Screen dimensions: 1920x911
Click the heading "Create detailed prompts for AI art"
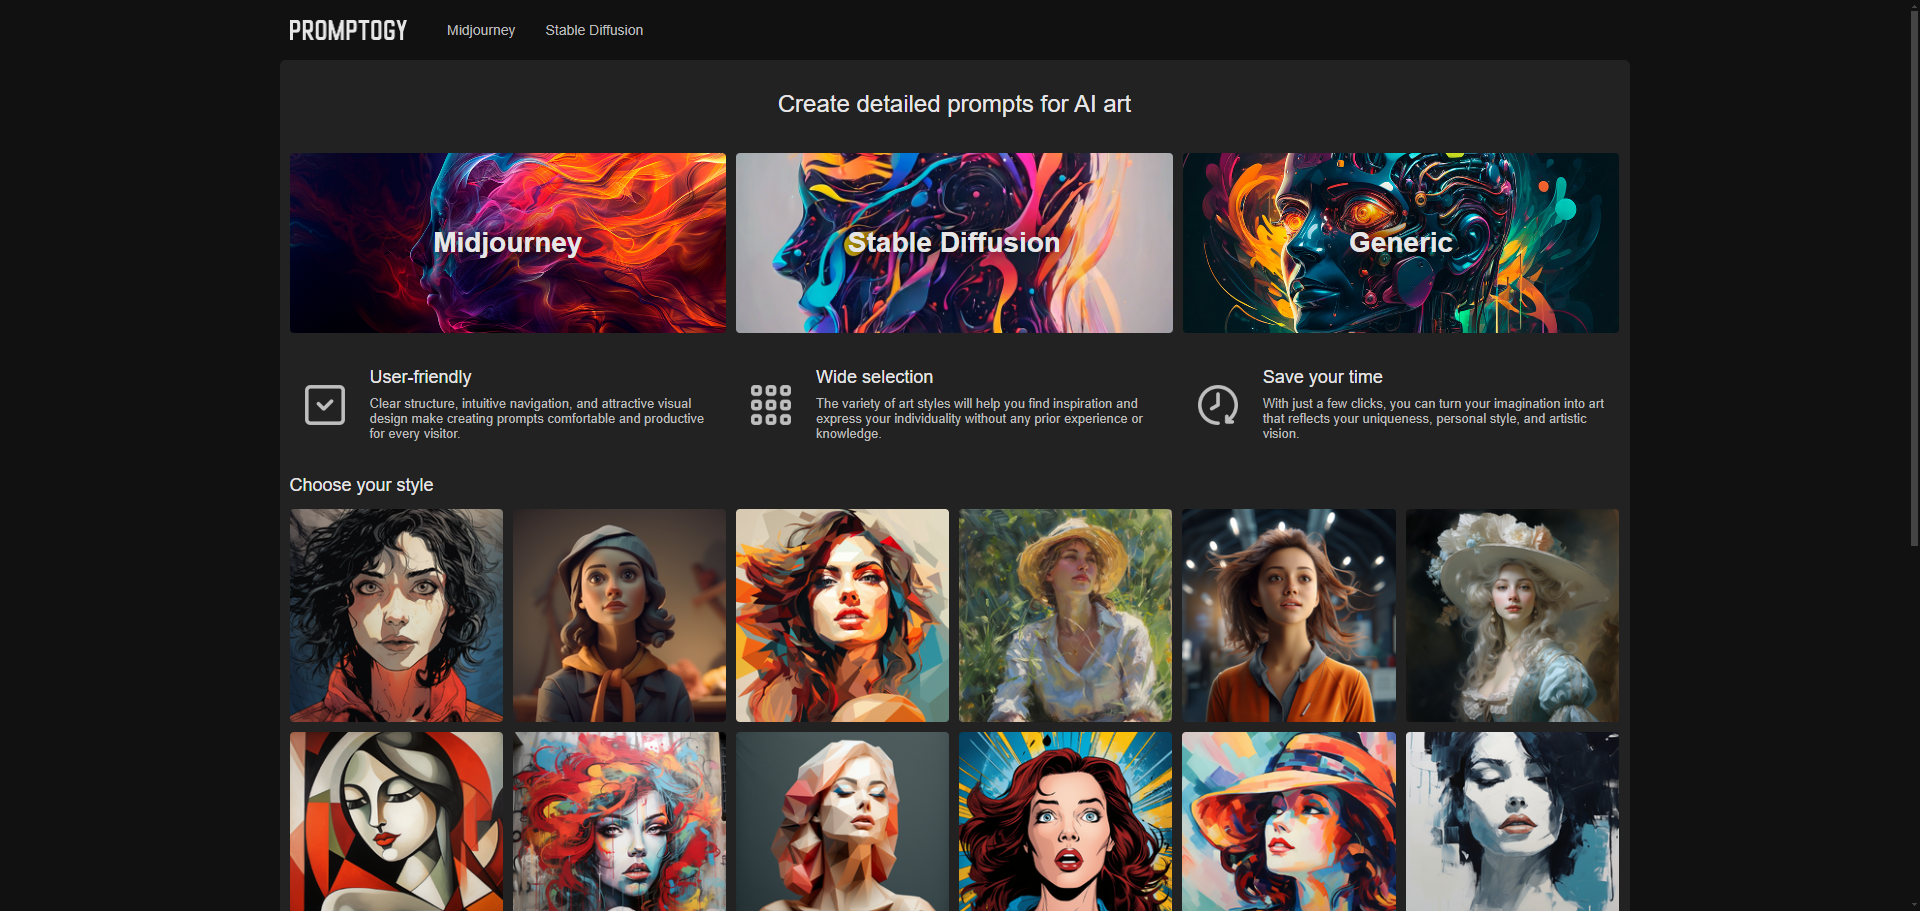(954, 104)
